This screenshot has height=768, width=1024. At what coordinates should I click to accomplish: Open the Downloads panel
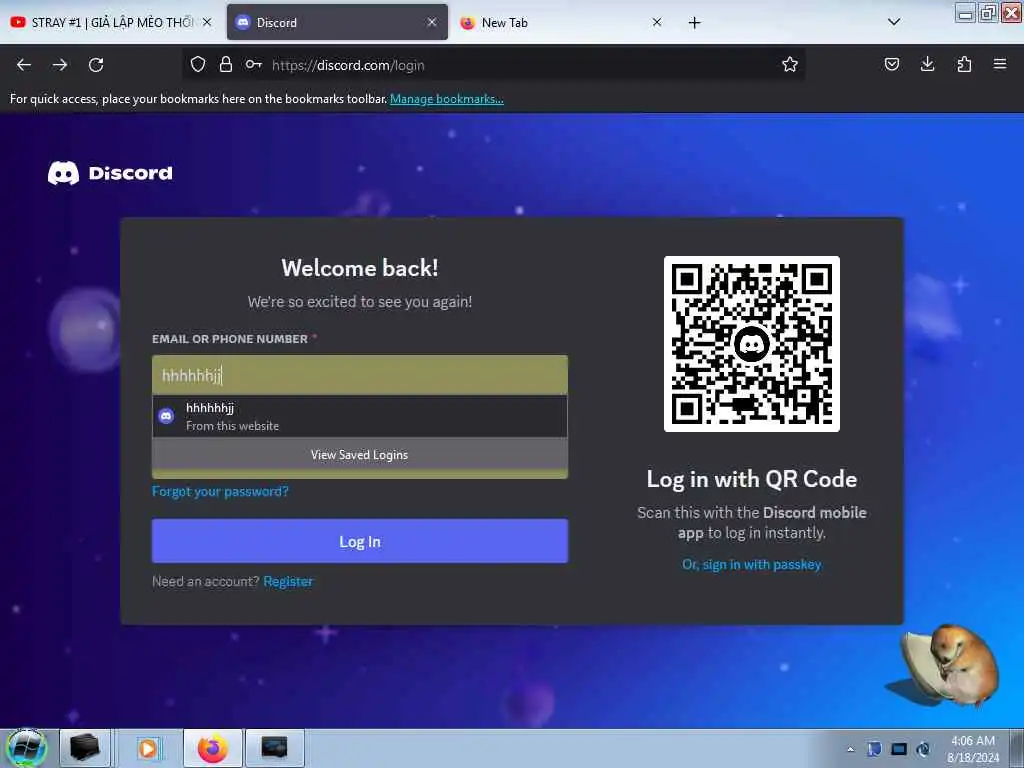[x=927, y=64]
